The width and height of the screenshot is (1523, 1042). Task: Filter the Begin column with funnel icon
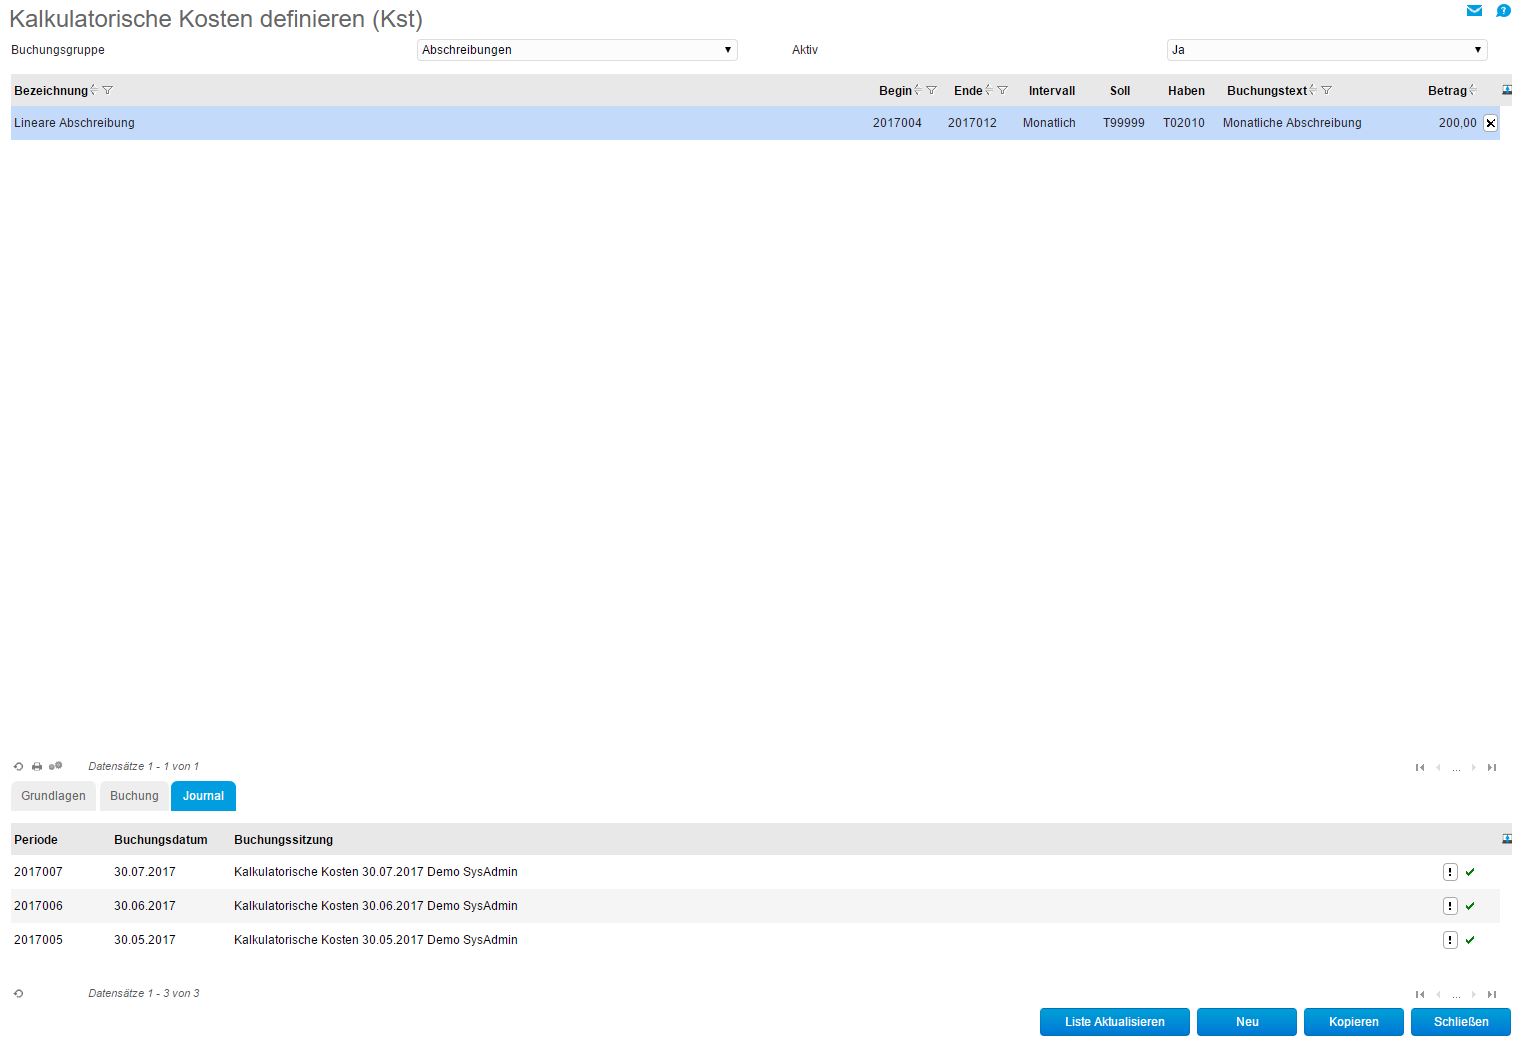(x=932, y=90)
